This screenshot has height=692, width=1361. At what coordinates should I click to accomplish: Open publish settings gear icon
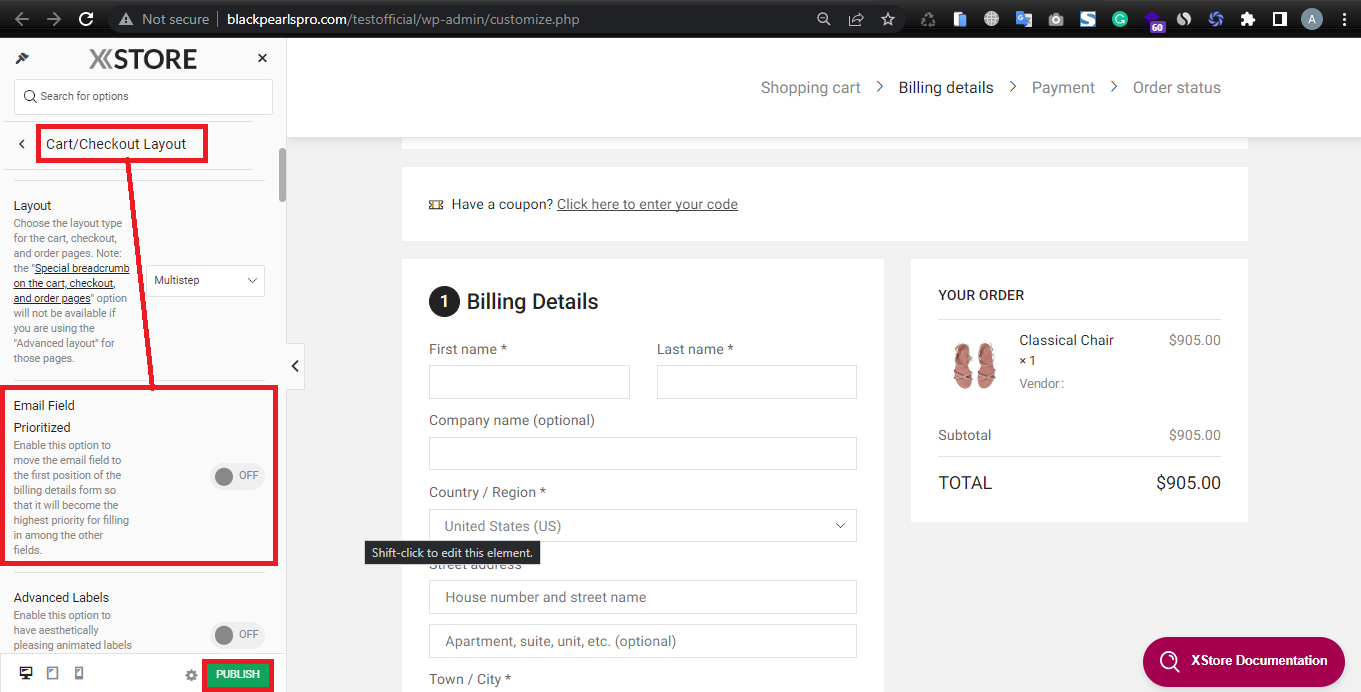pyautogui.click(x=191, y=675)
